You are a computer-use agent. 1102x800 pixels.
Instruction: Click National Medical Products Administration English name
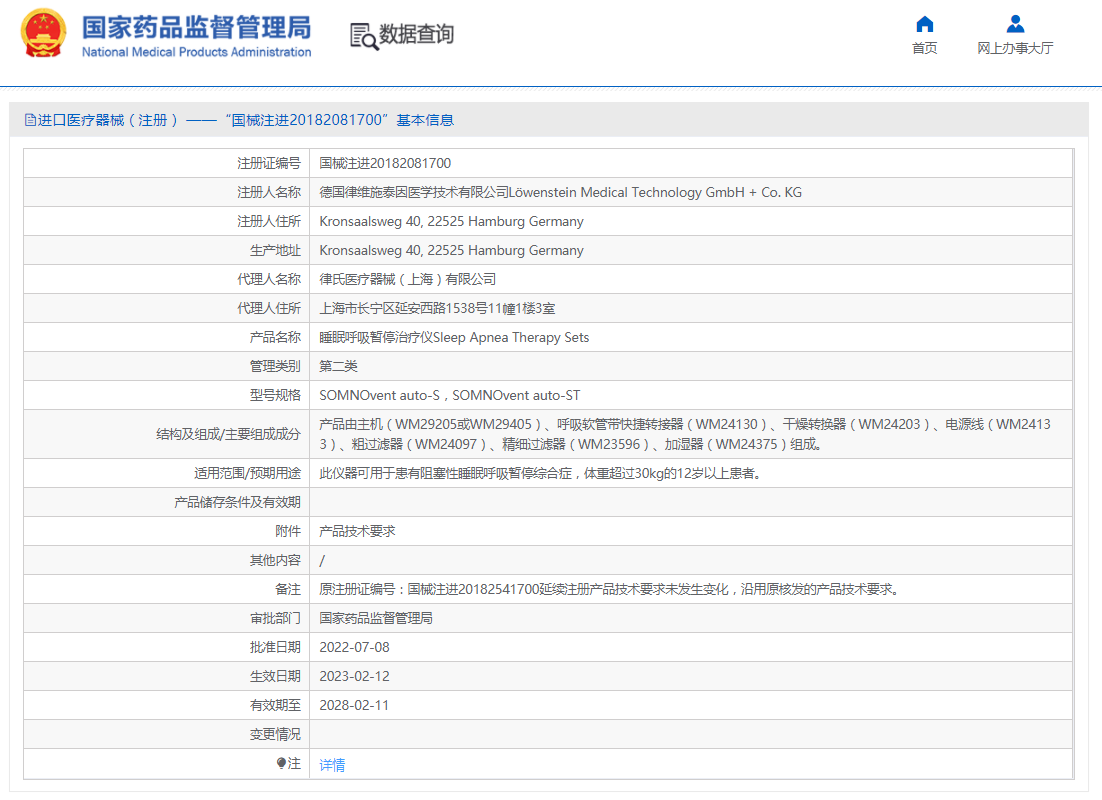(x=196, y=52)
